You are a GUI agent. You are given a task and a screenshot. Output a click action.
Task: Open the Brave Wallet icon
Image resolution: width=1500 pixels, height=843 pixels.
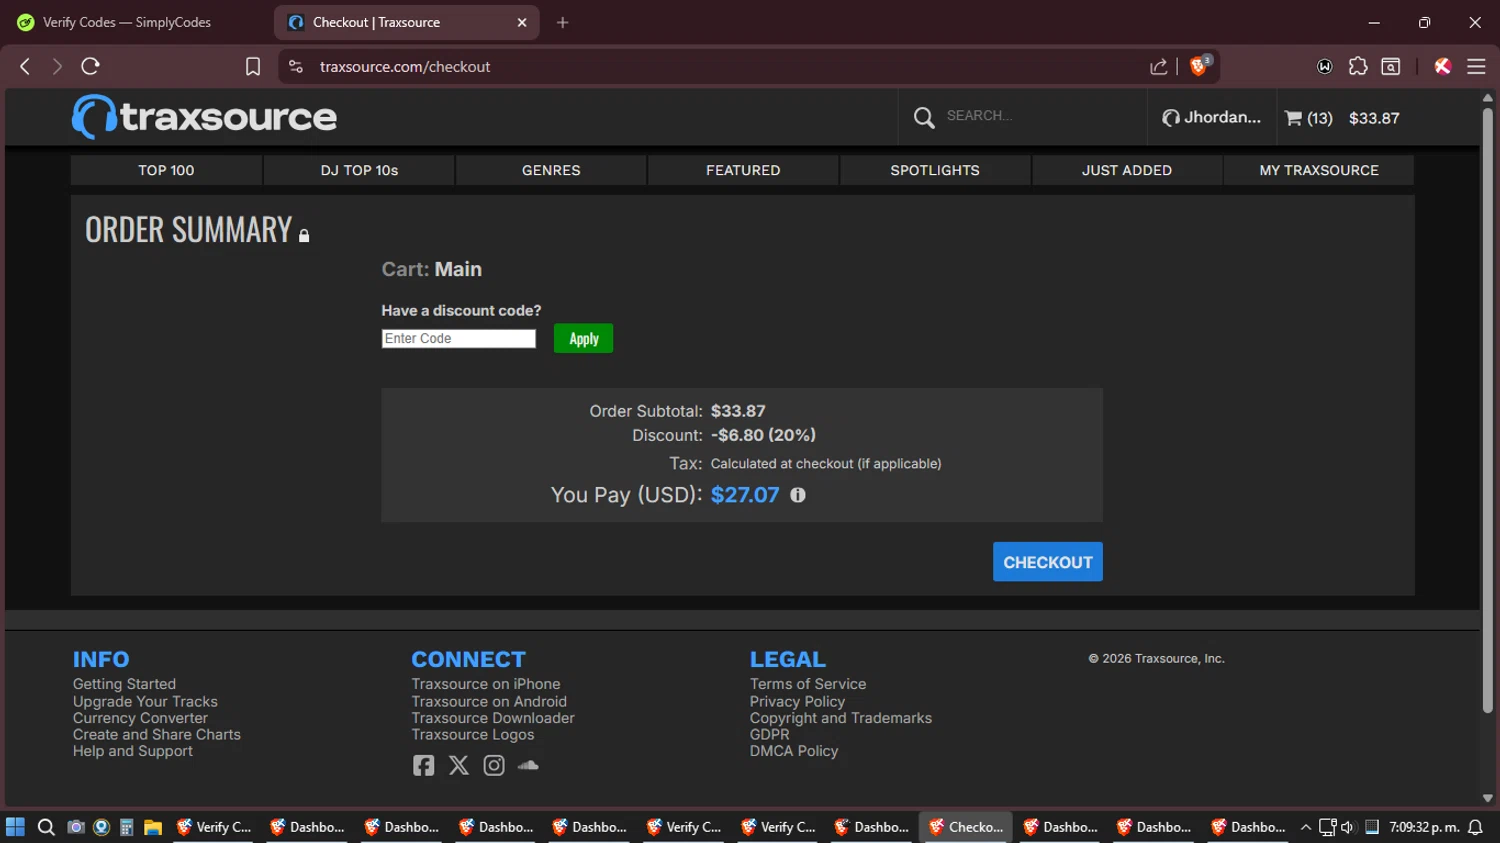pos(1325,66)
